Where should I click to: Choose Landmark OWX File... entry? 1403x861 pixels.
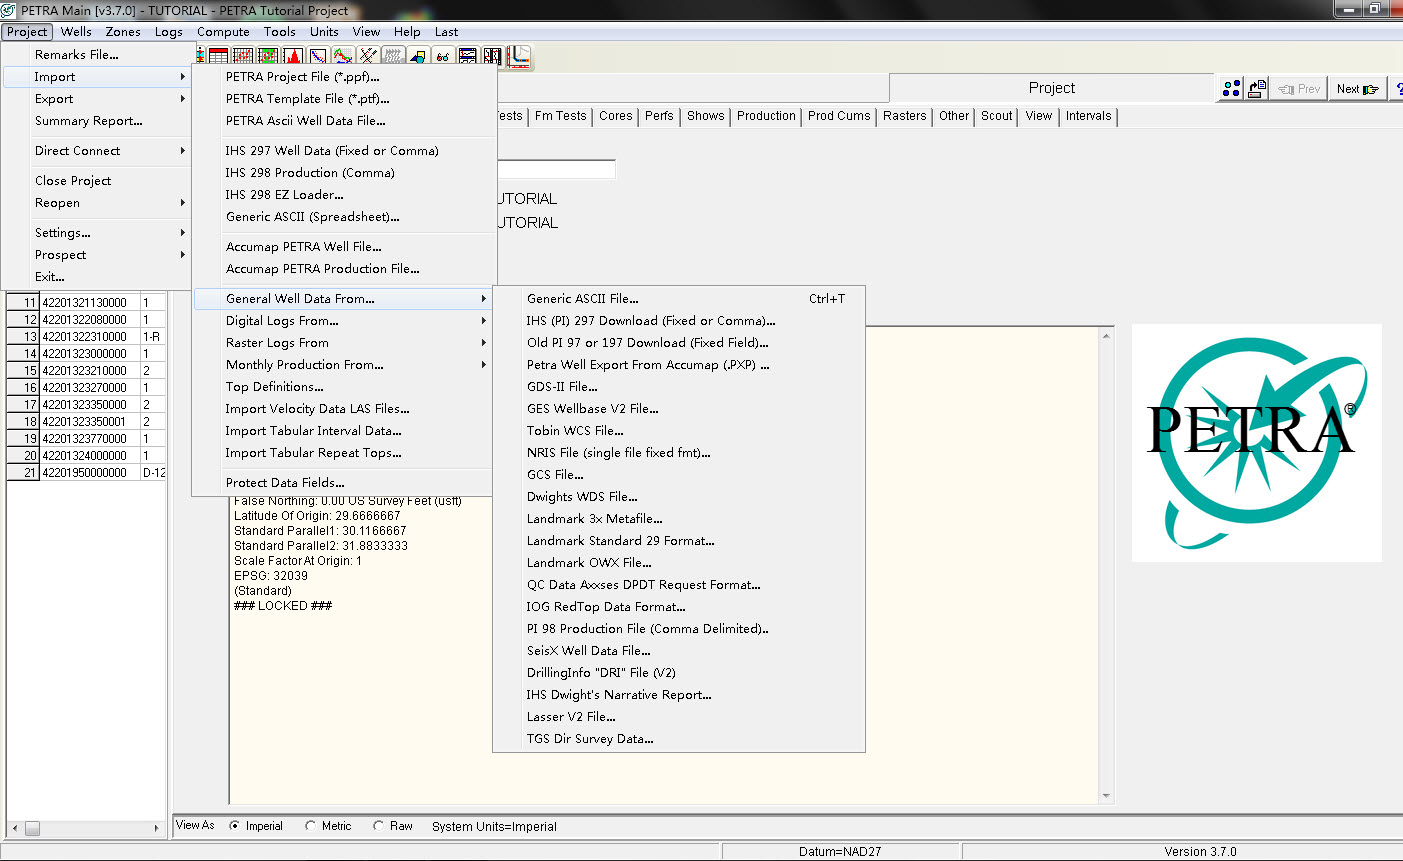point(679,563)
